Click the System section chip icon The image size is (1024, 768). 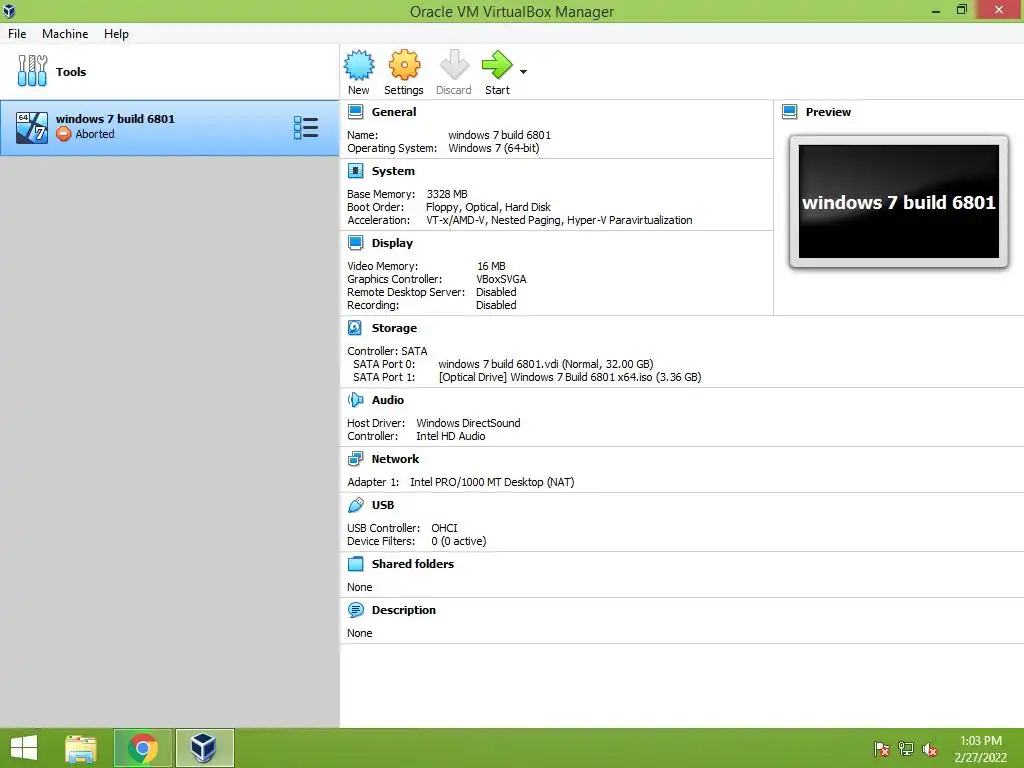pos(355,171)
